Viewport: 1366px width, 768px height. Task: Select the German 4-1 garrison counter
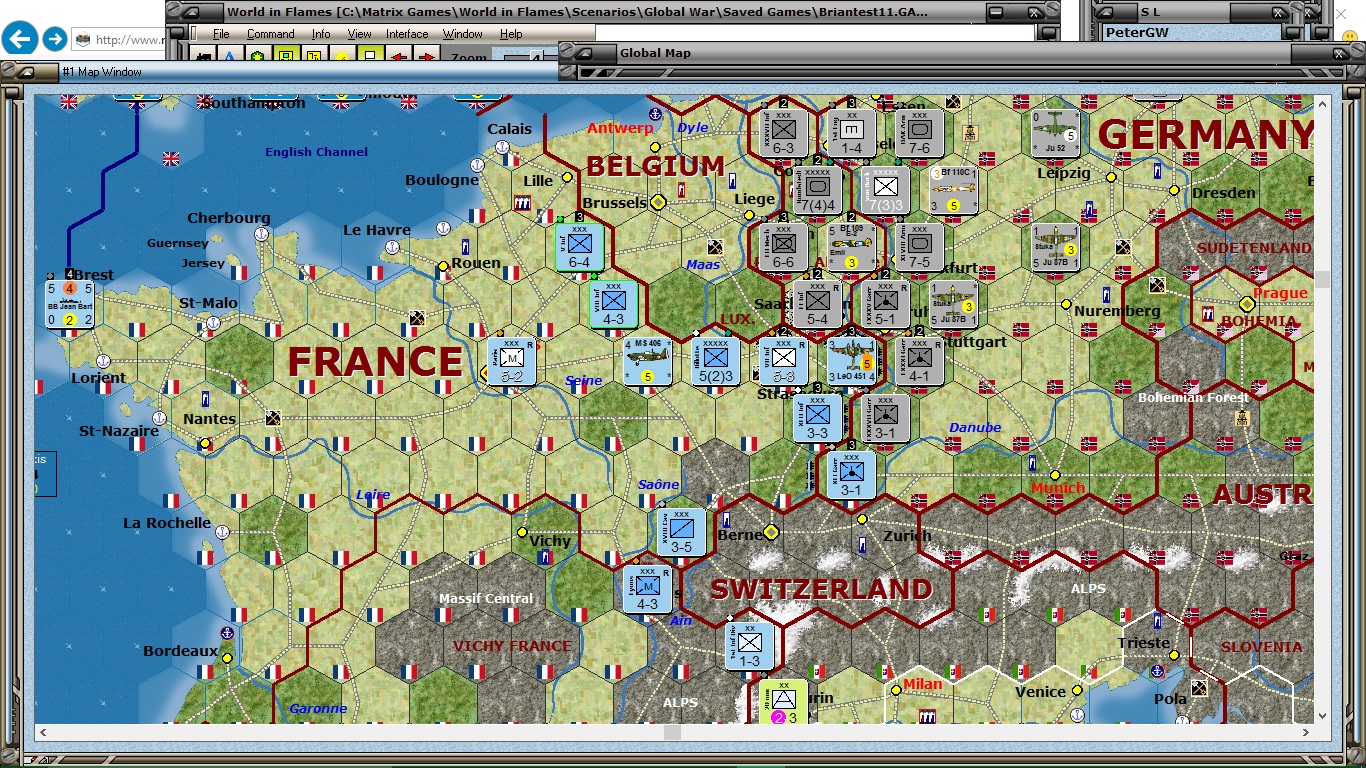click(x=919, y=361)
